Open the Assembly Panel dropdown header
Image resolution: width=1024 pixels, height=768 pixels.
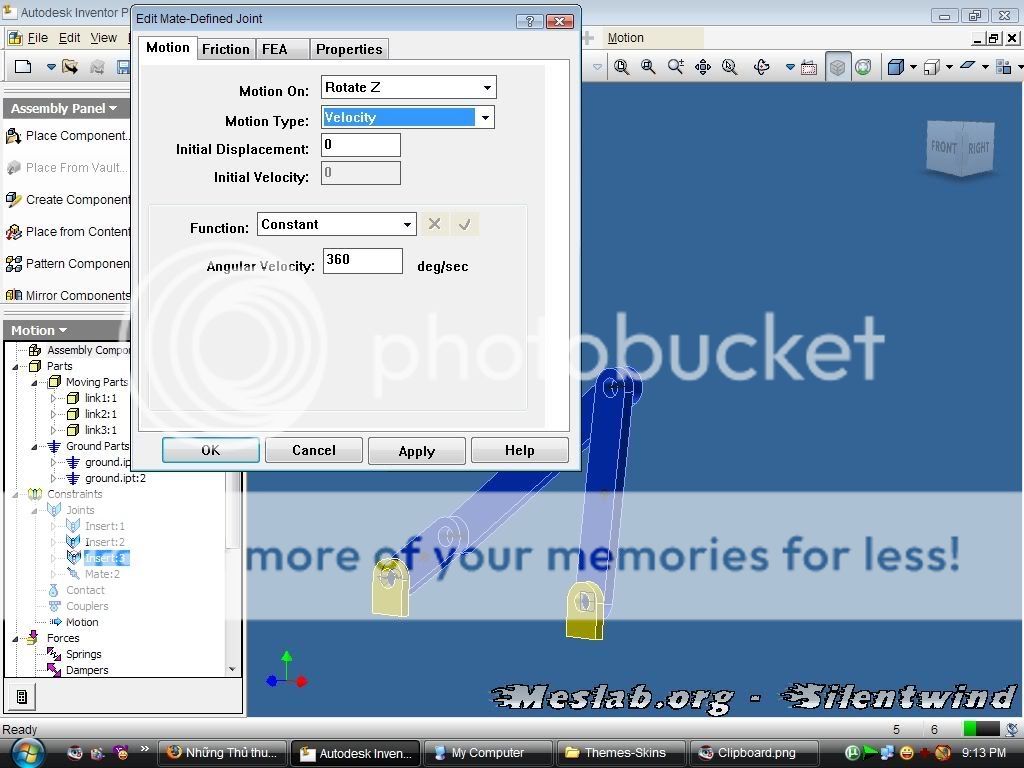coord(65,108)
